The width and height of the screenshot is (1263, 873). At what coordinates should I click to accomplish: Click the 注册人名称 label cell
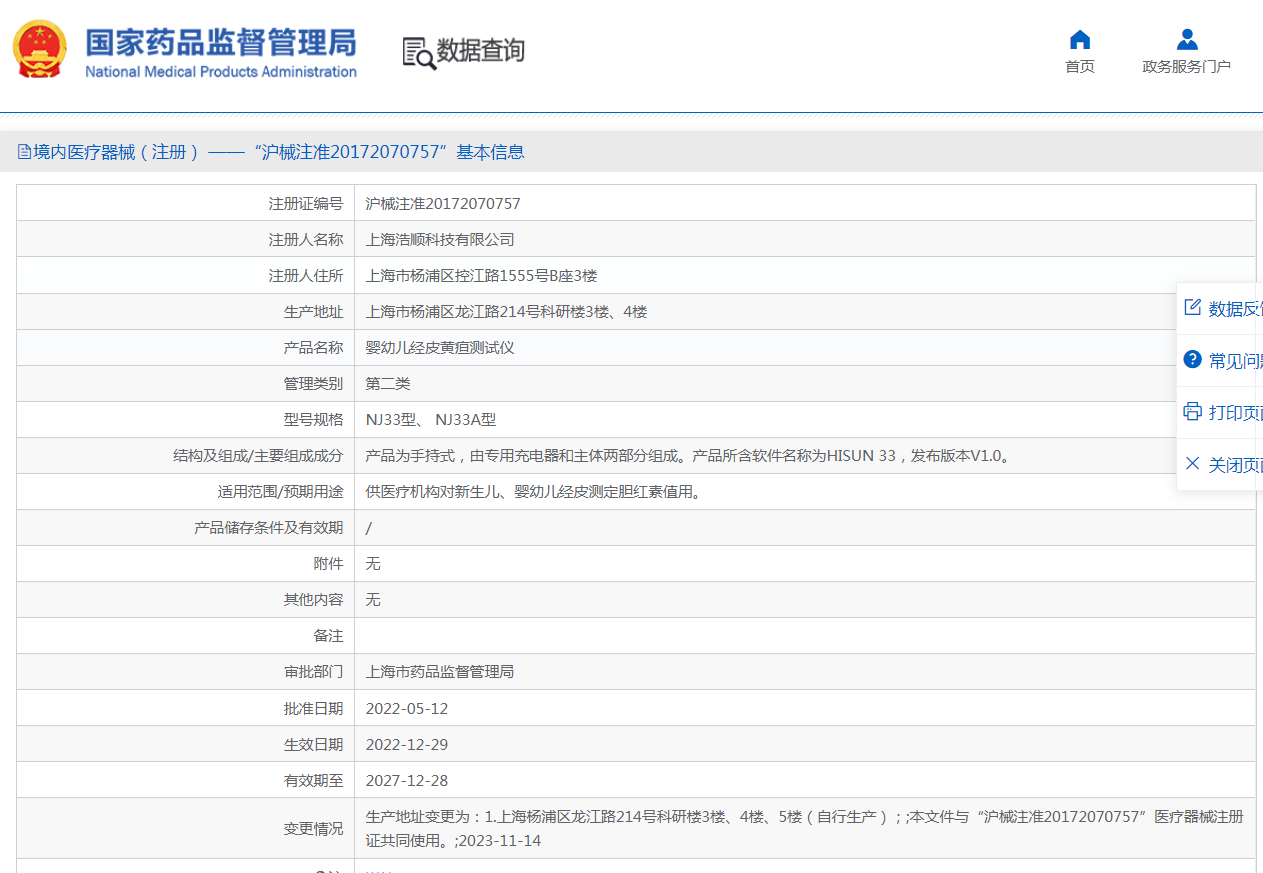(x=185, y=239)
